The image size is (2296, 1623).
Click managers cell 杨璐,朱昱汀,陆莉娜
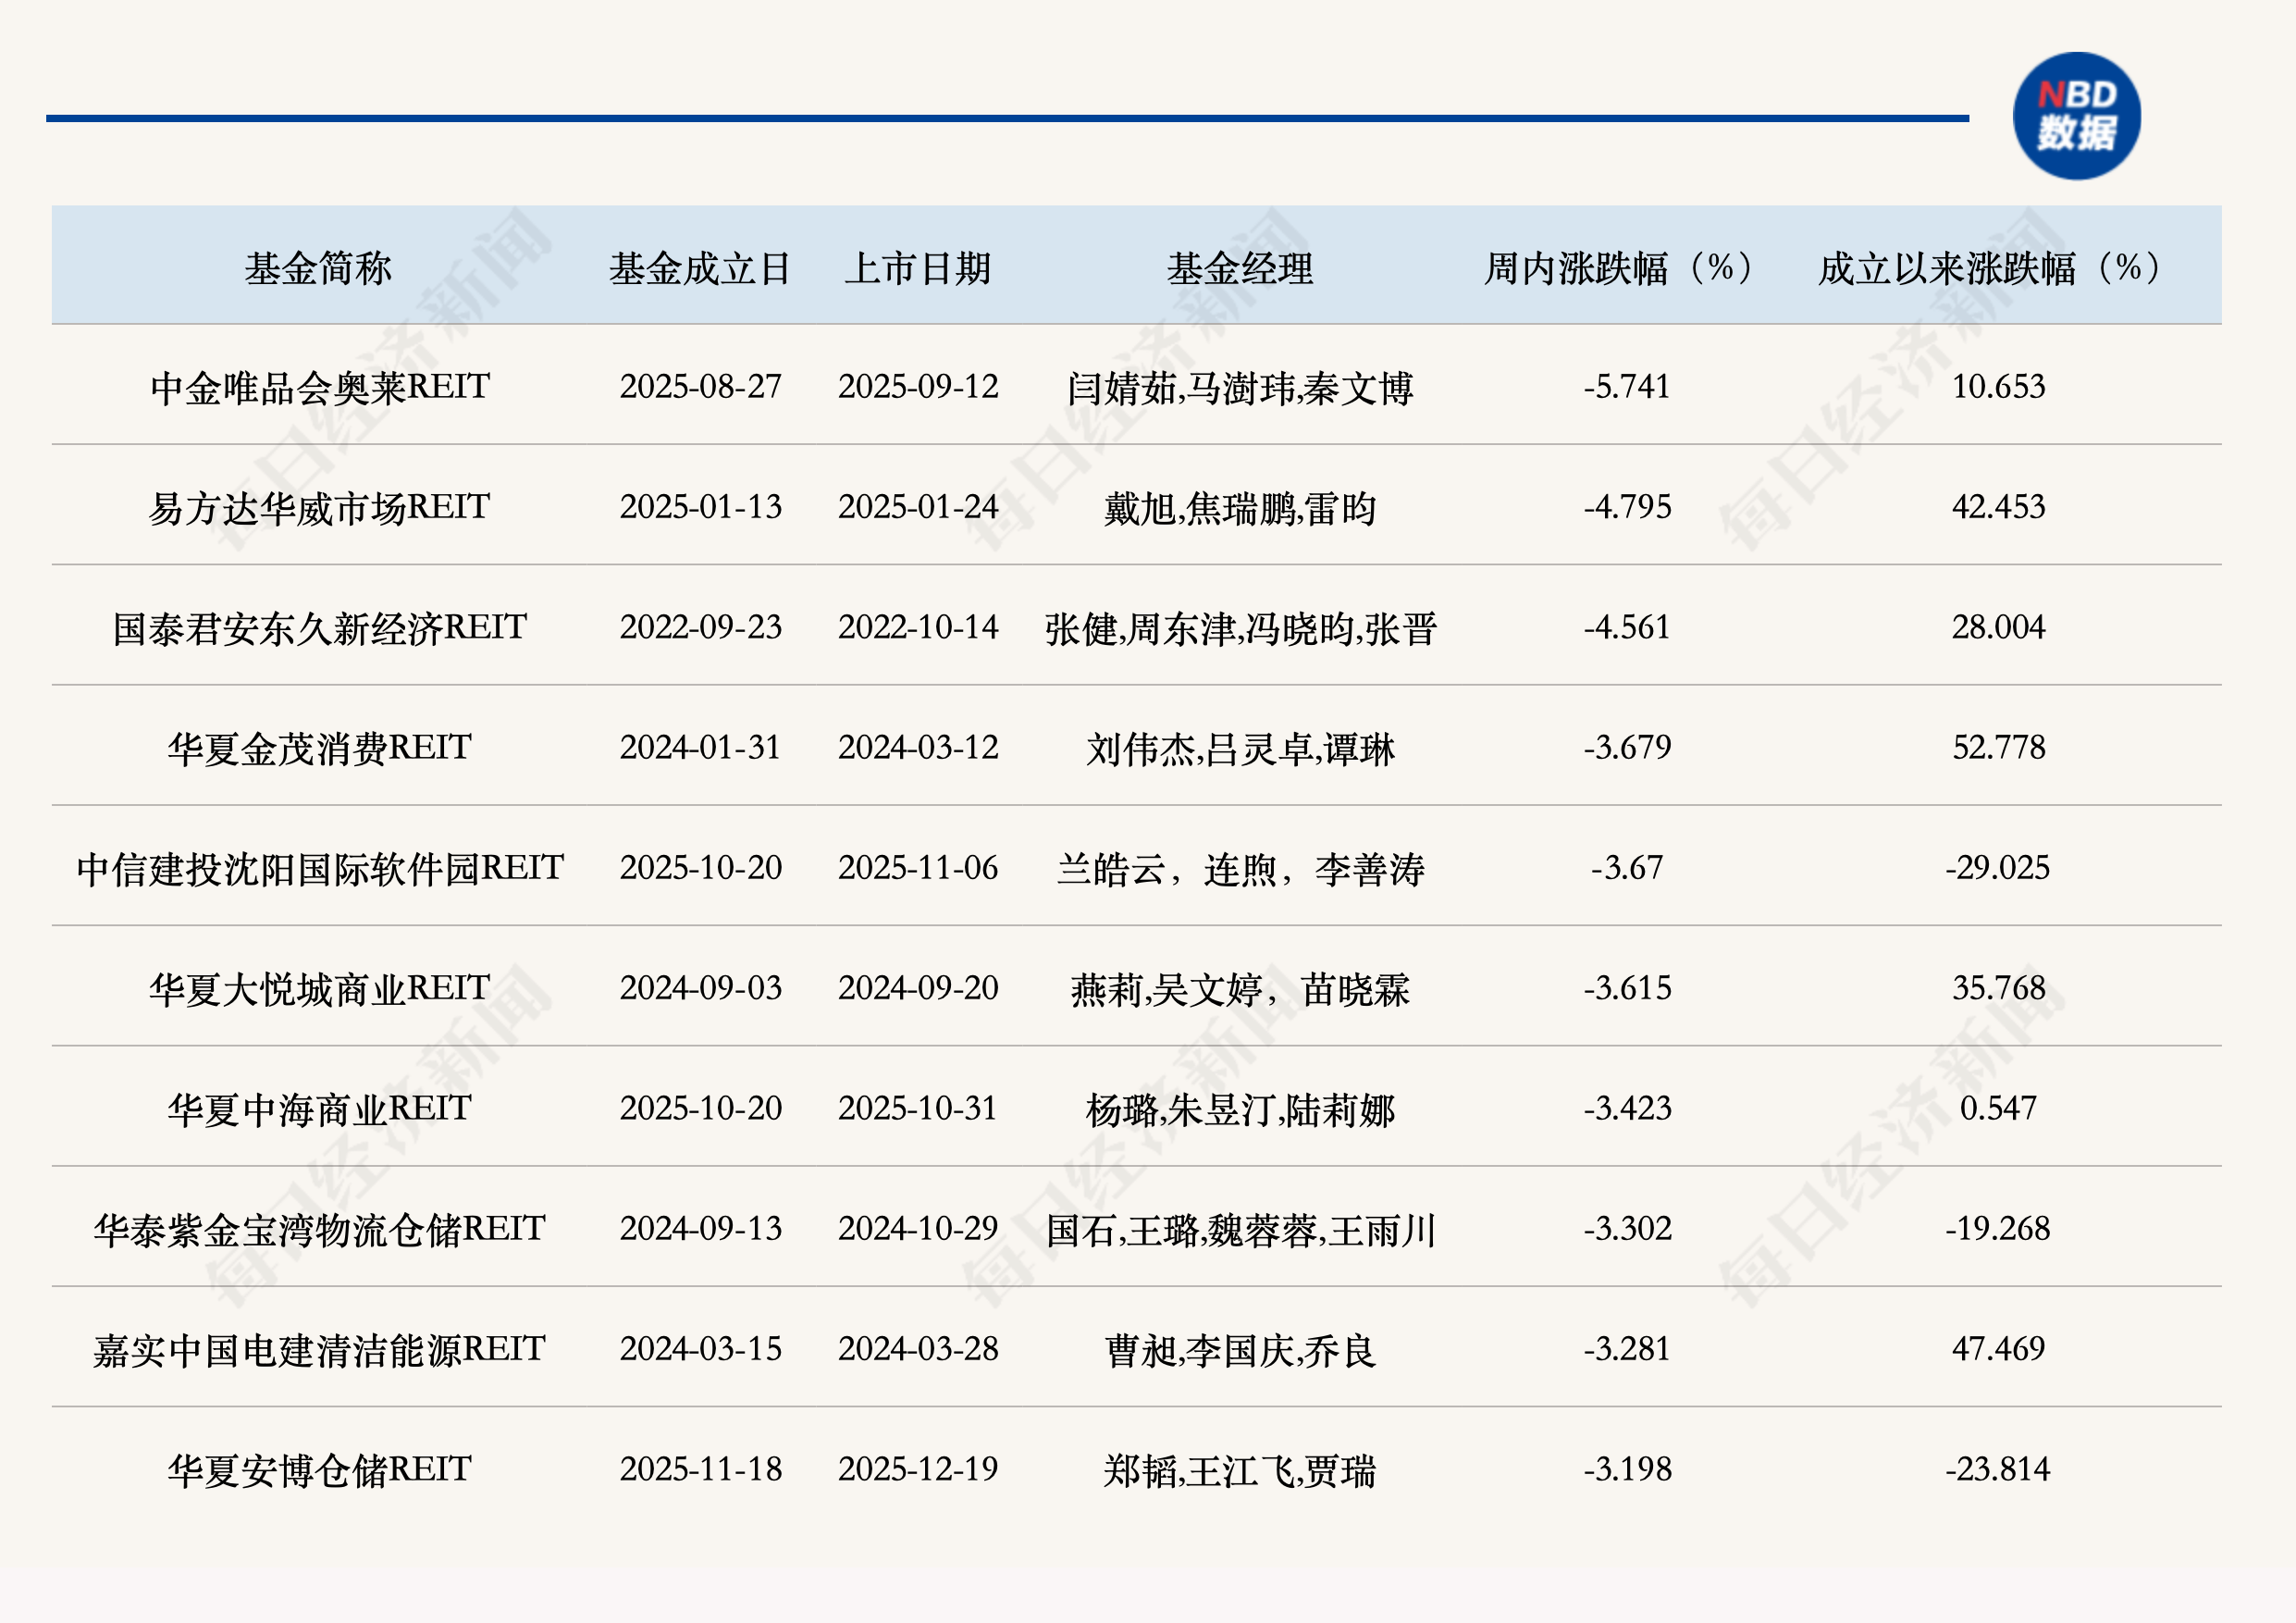coord(1240,1109)
